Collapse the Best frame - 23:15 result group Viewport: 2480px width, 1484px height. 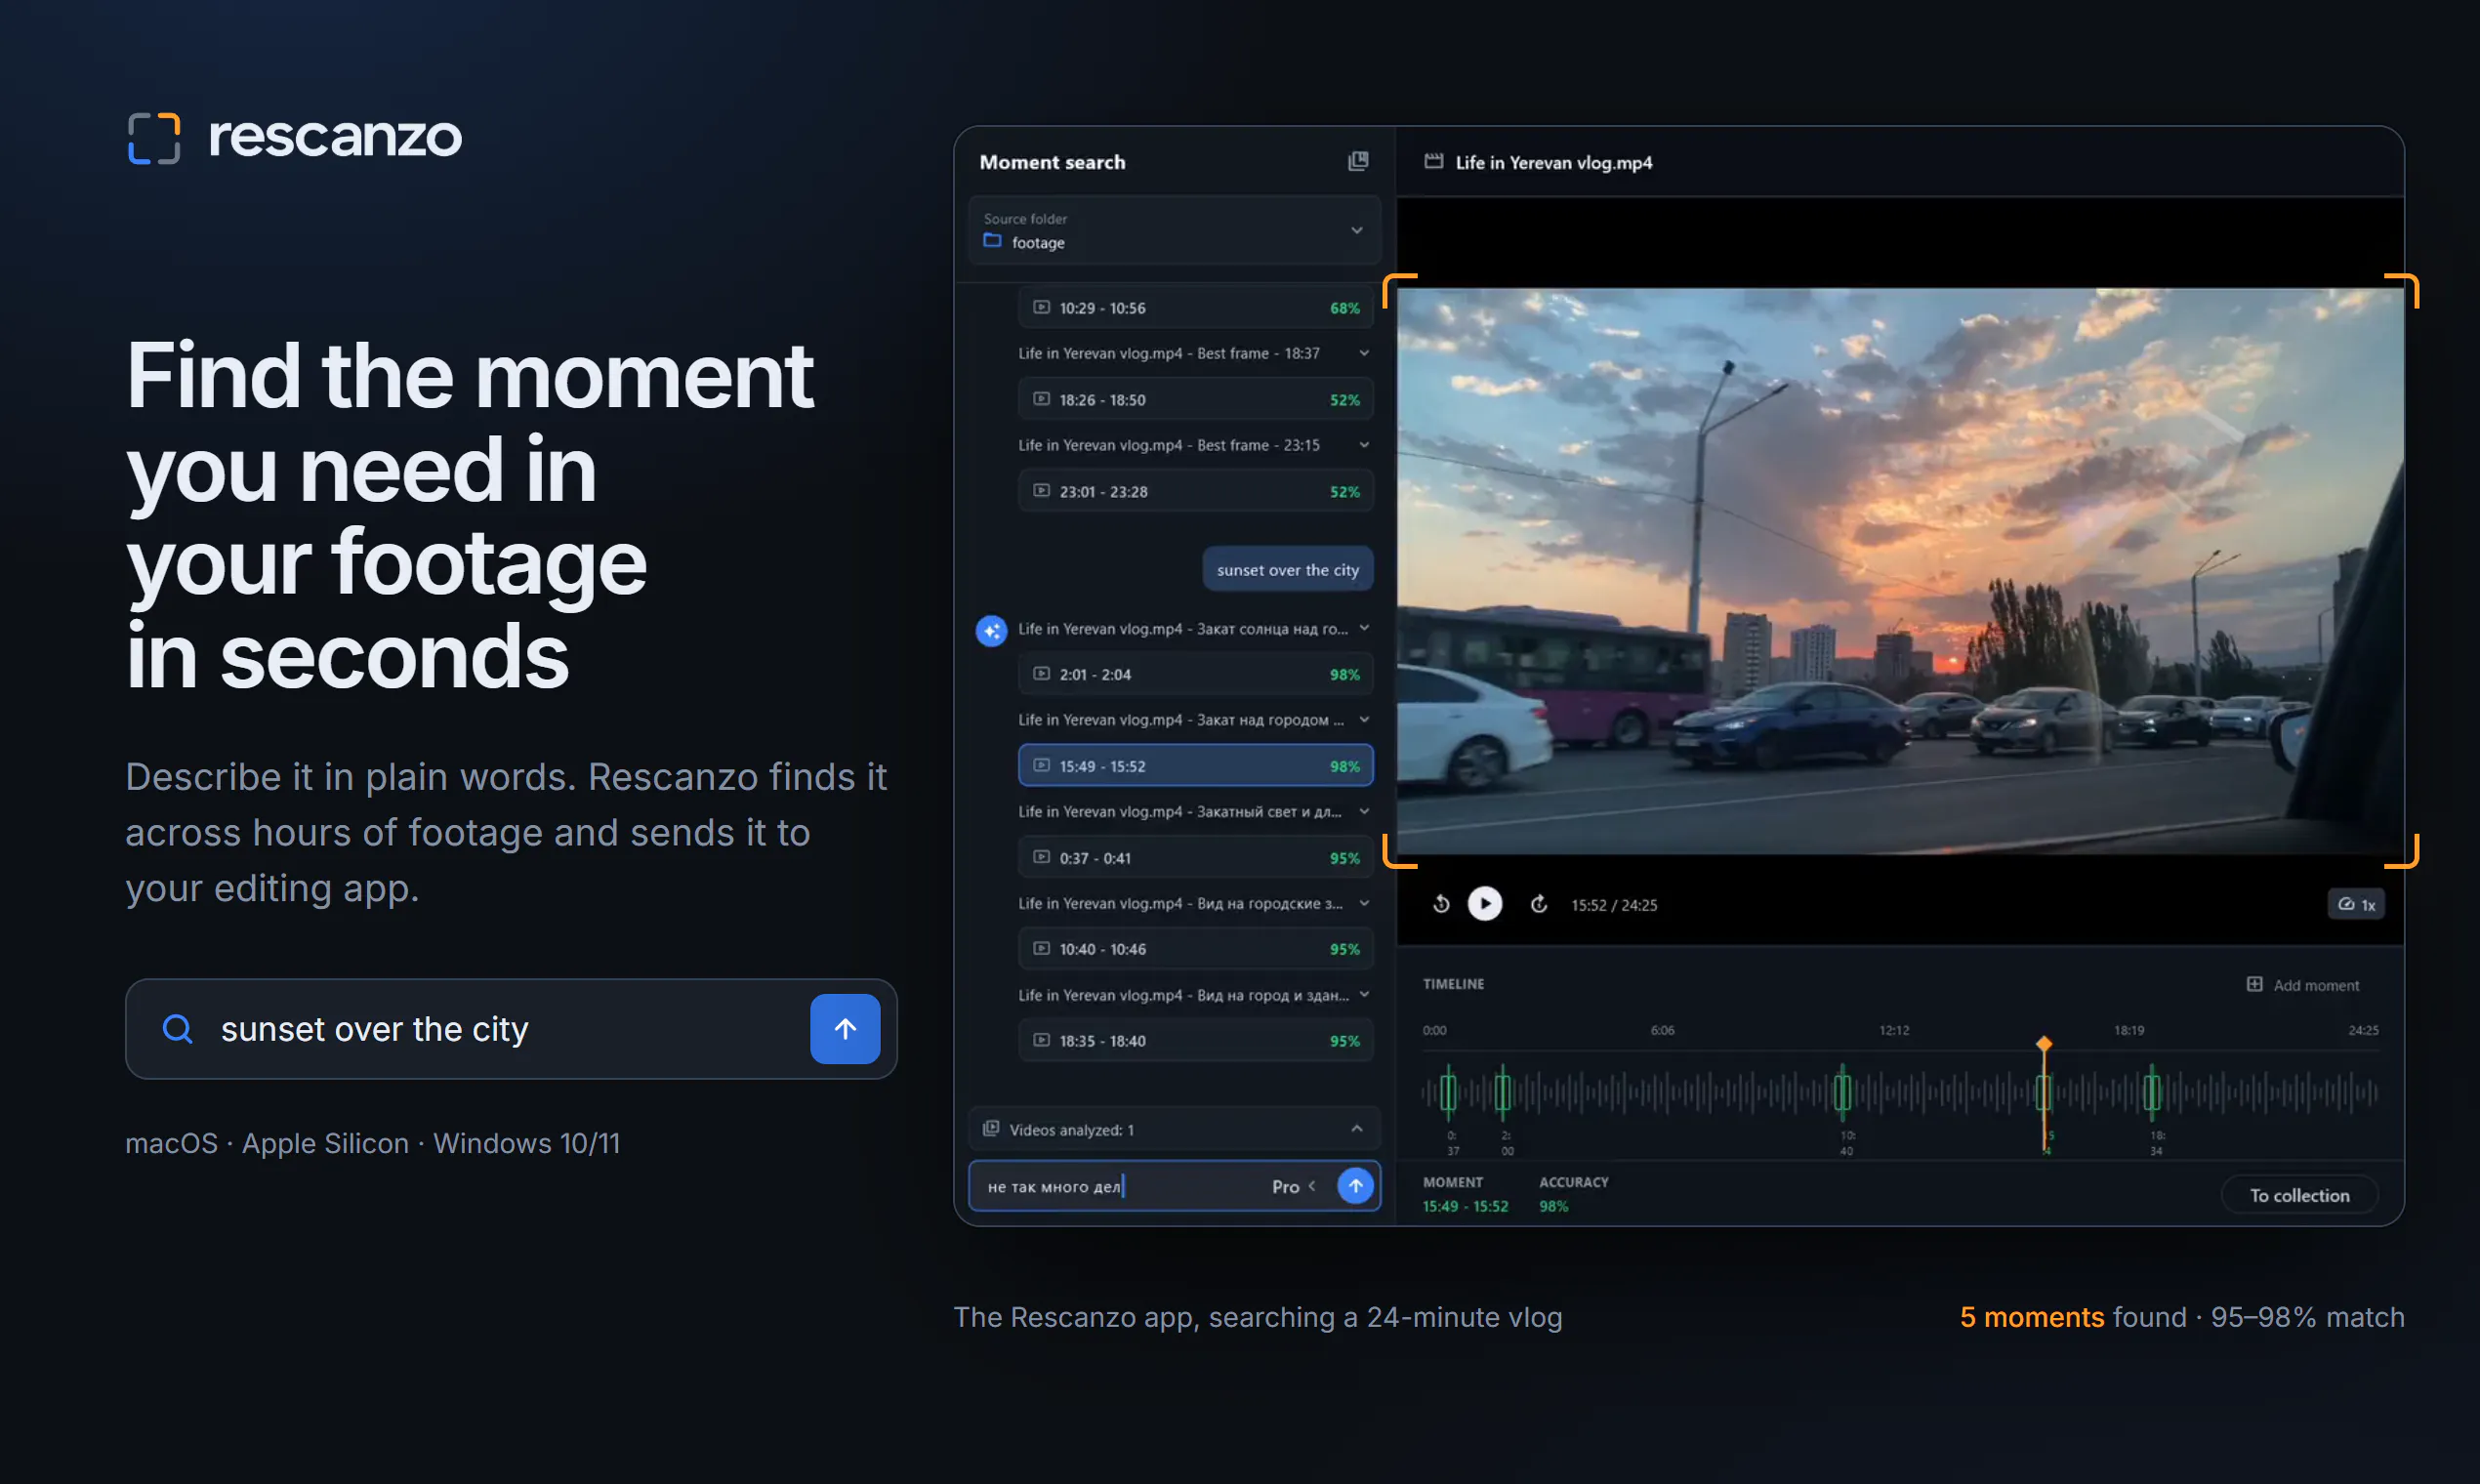tap(1364, 445)
